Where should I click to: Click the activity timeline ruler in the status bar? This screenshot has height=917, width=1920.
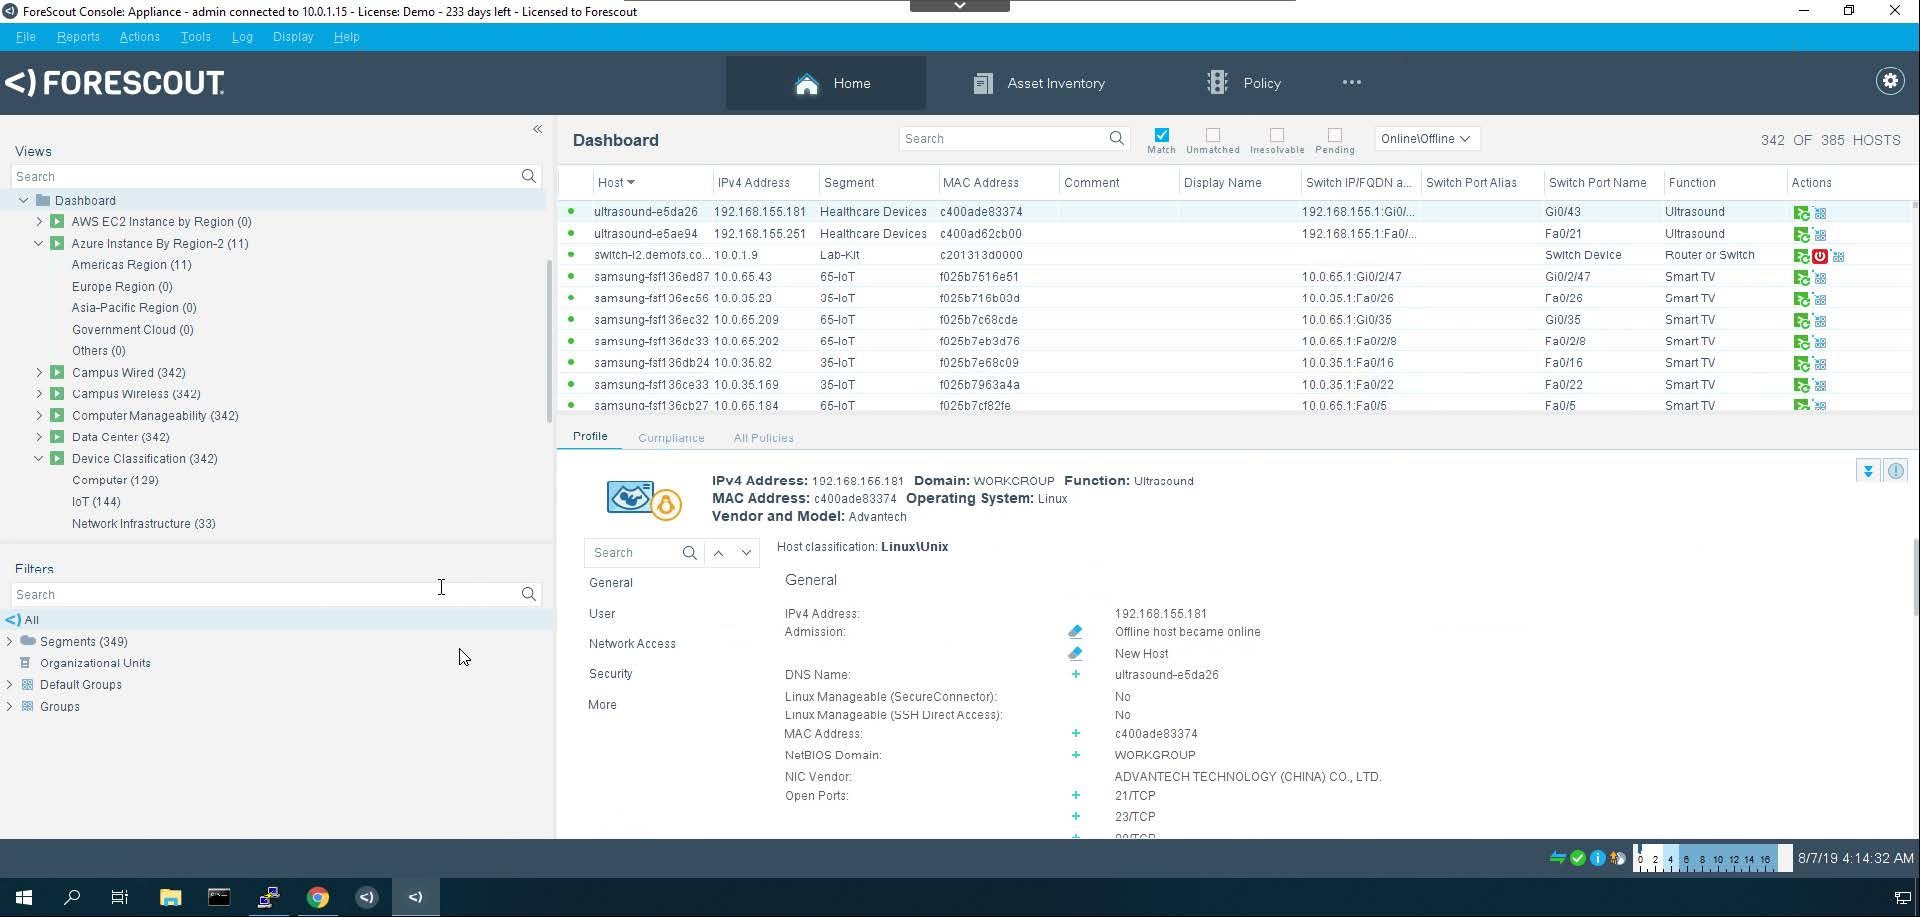1712,858
